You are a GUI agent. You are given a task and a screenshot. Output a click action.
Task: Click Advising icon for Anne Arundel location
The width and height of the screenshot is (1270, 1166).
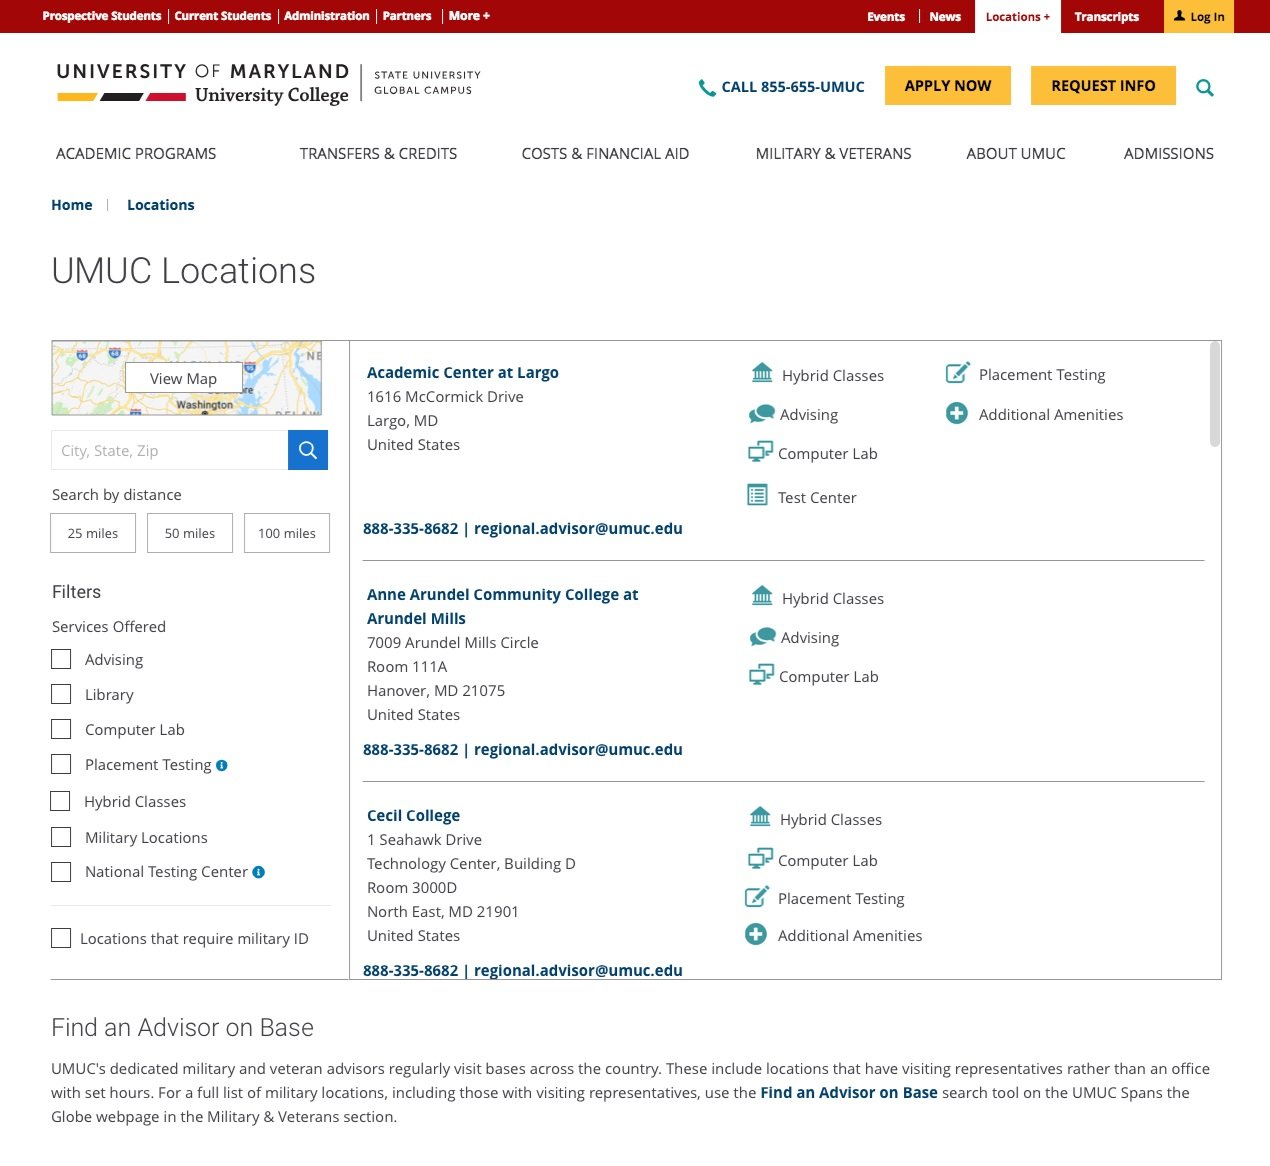tap(763, 636)
